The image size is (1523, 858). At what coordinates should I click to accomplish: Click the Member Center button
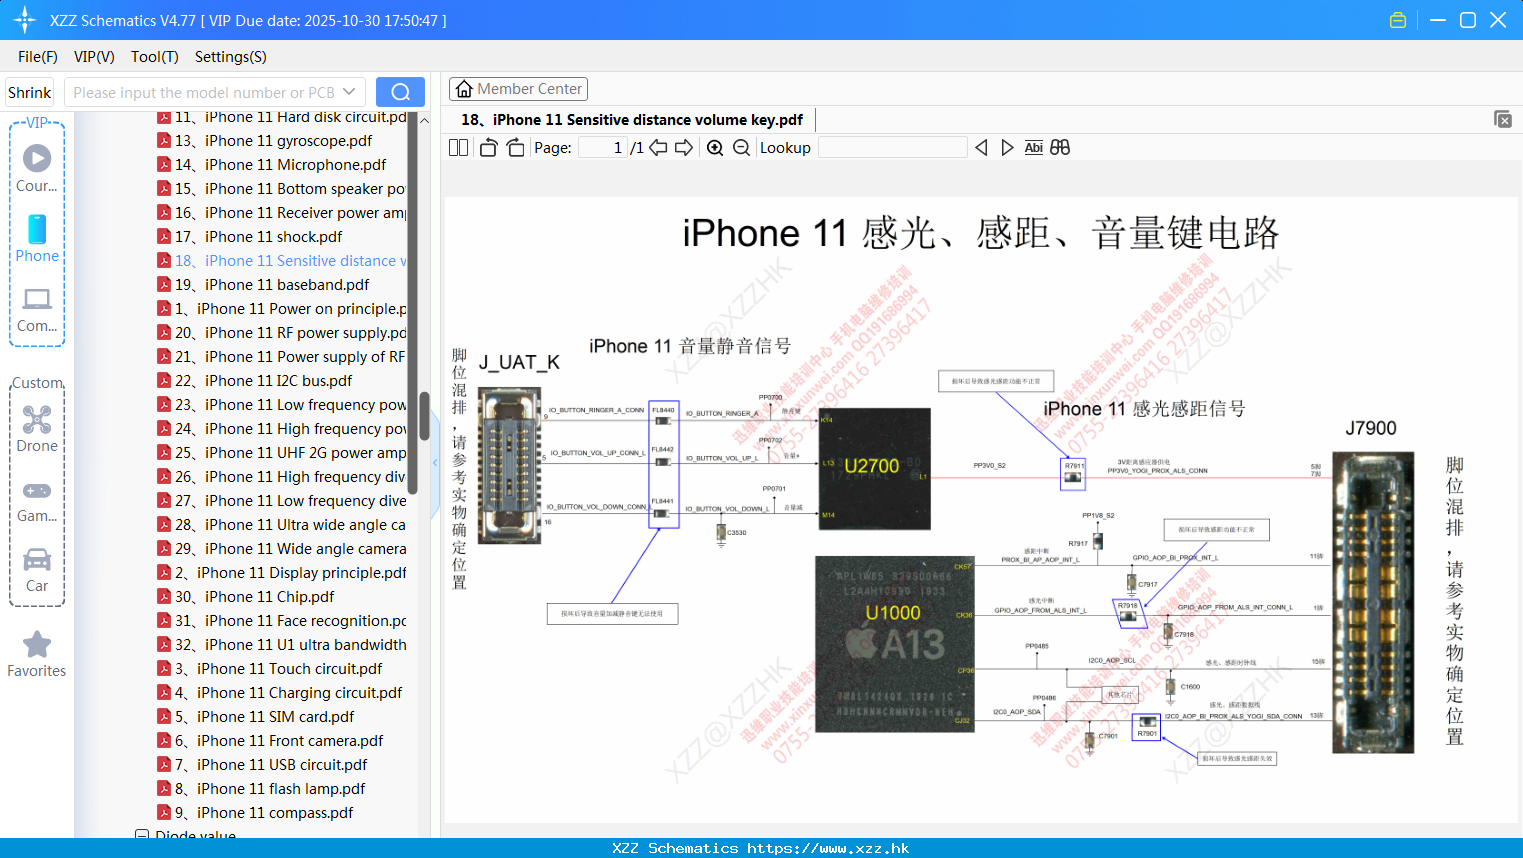[x=518, y=89]
